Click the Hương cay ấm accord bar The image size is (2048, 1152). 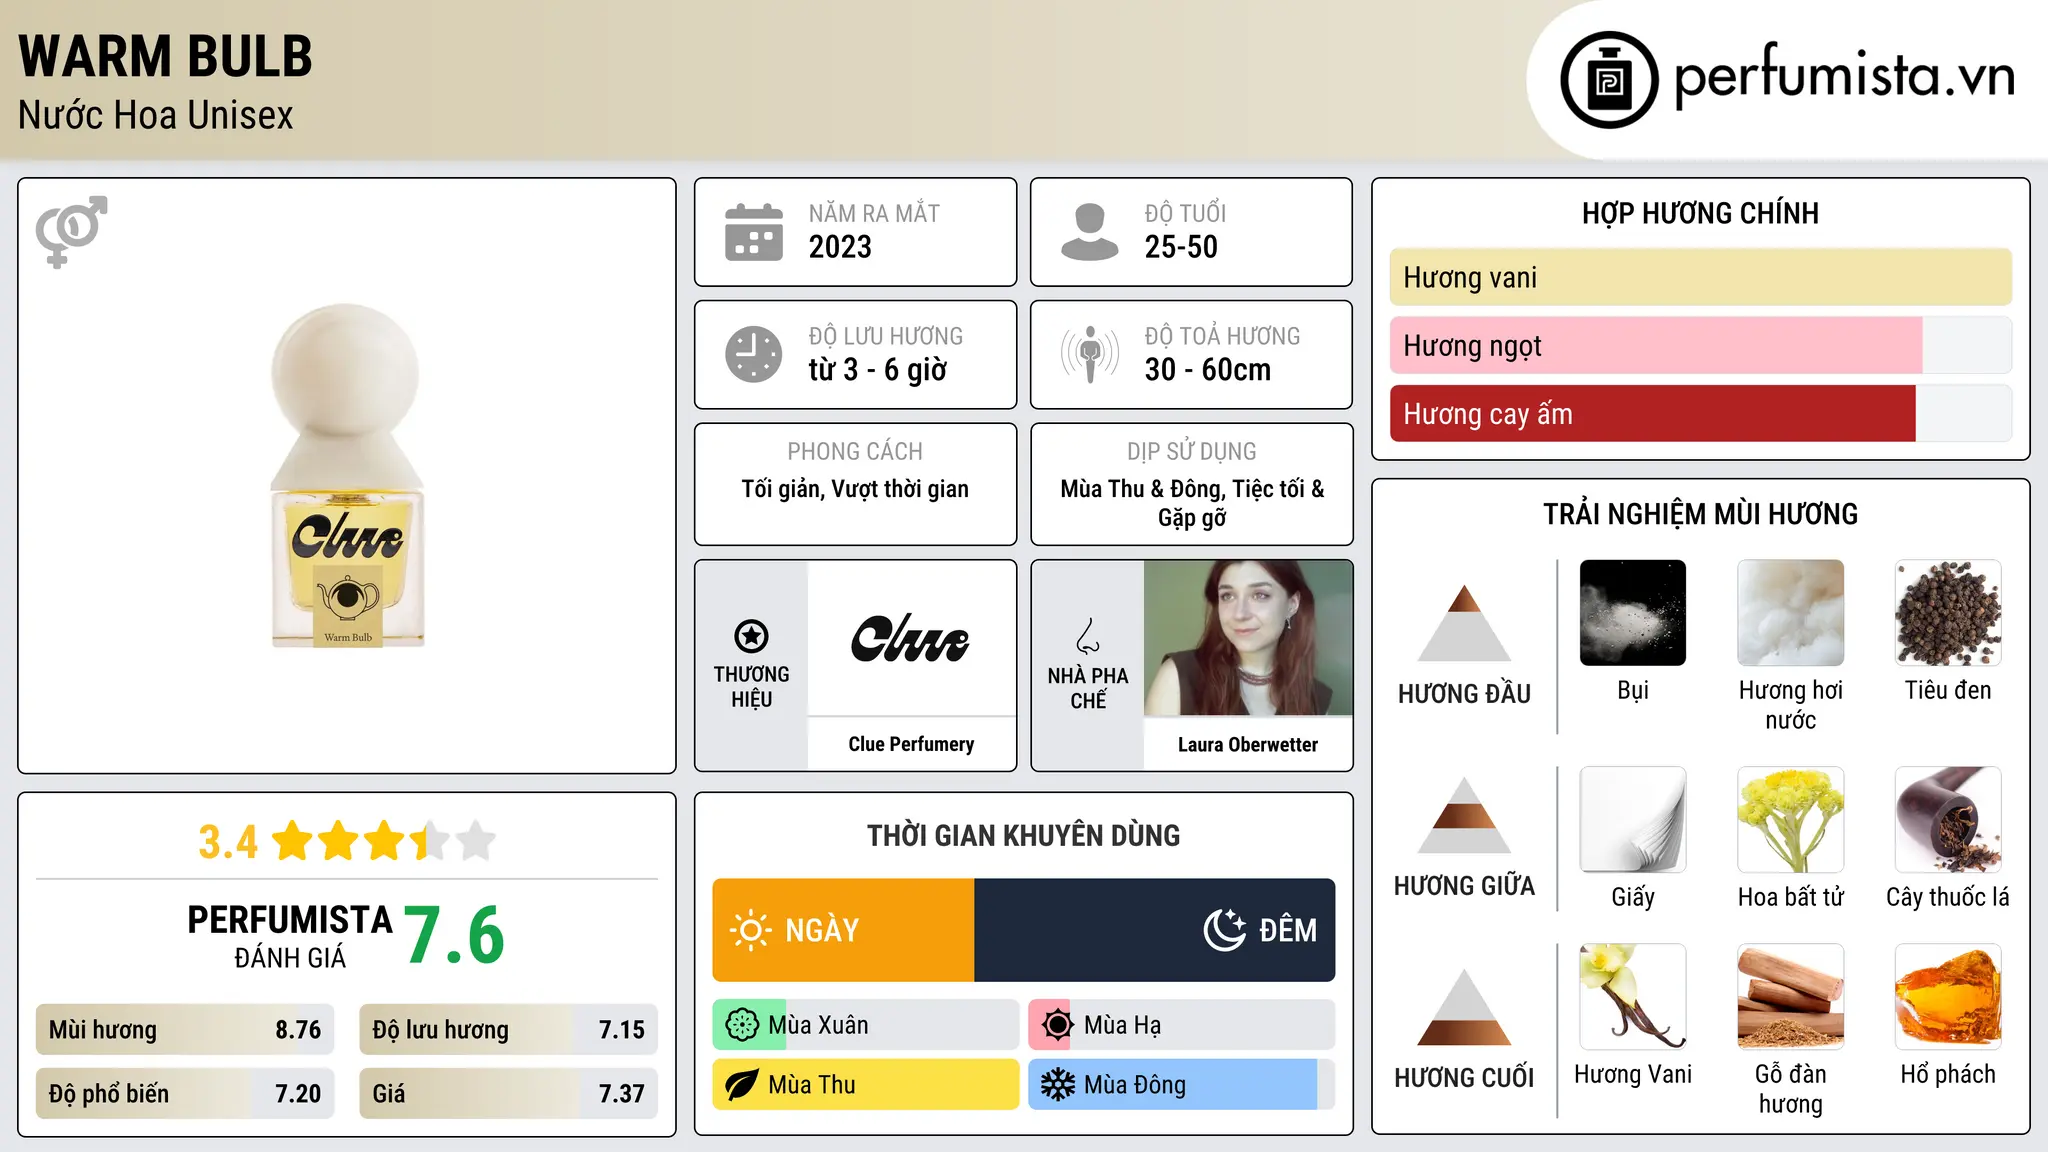click(1701, 413)
